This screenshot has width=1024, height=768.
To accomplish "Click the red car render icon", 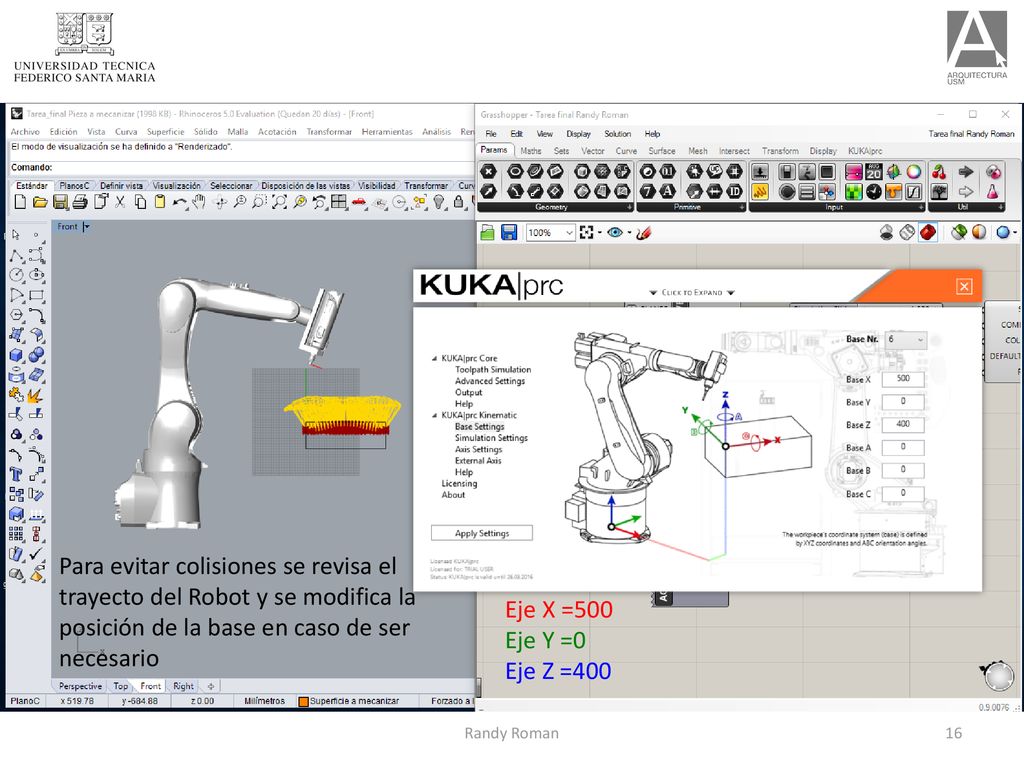I will tap(359, 202).
